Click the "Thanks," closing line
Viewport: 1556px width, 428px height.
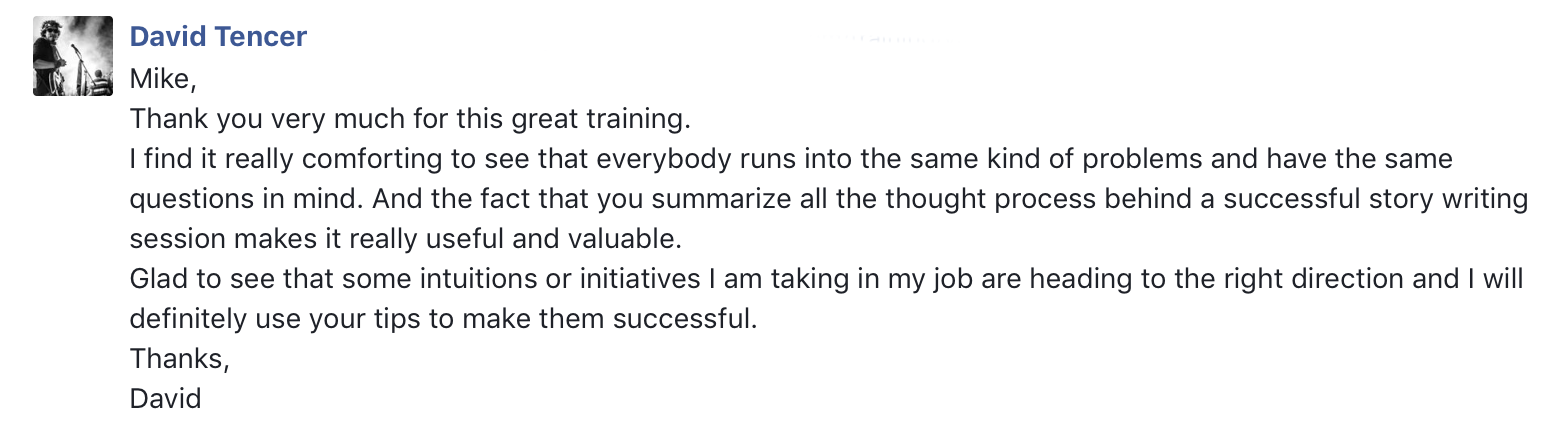pos(180,360)
